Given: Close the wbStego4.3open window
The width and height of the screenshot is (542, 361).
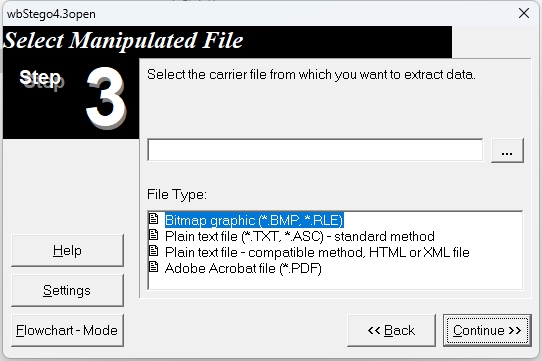Looking at the screenshot, I should pyautogui.click(x=524, y=13).
